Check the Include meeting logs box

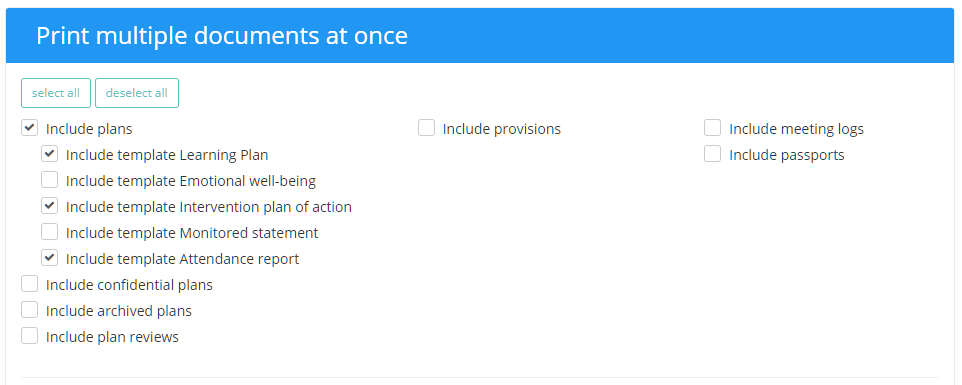pyautogui.click(x=712, y=128)
